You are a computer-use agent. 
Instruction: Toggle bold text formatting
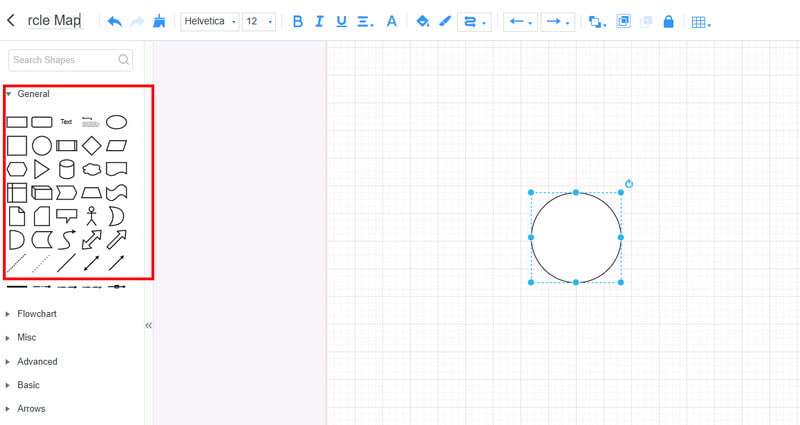[297, 21]
